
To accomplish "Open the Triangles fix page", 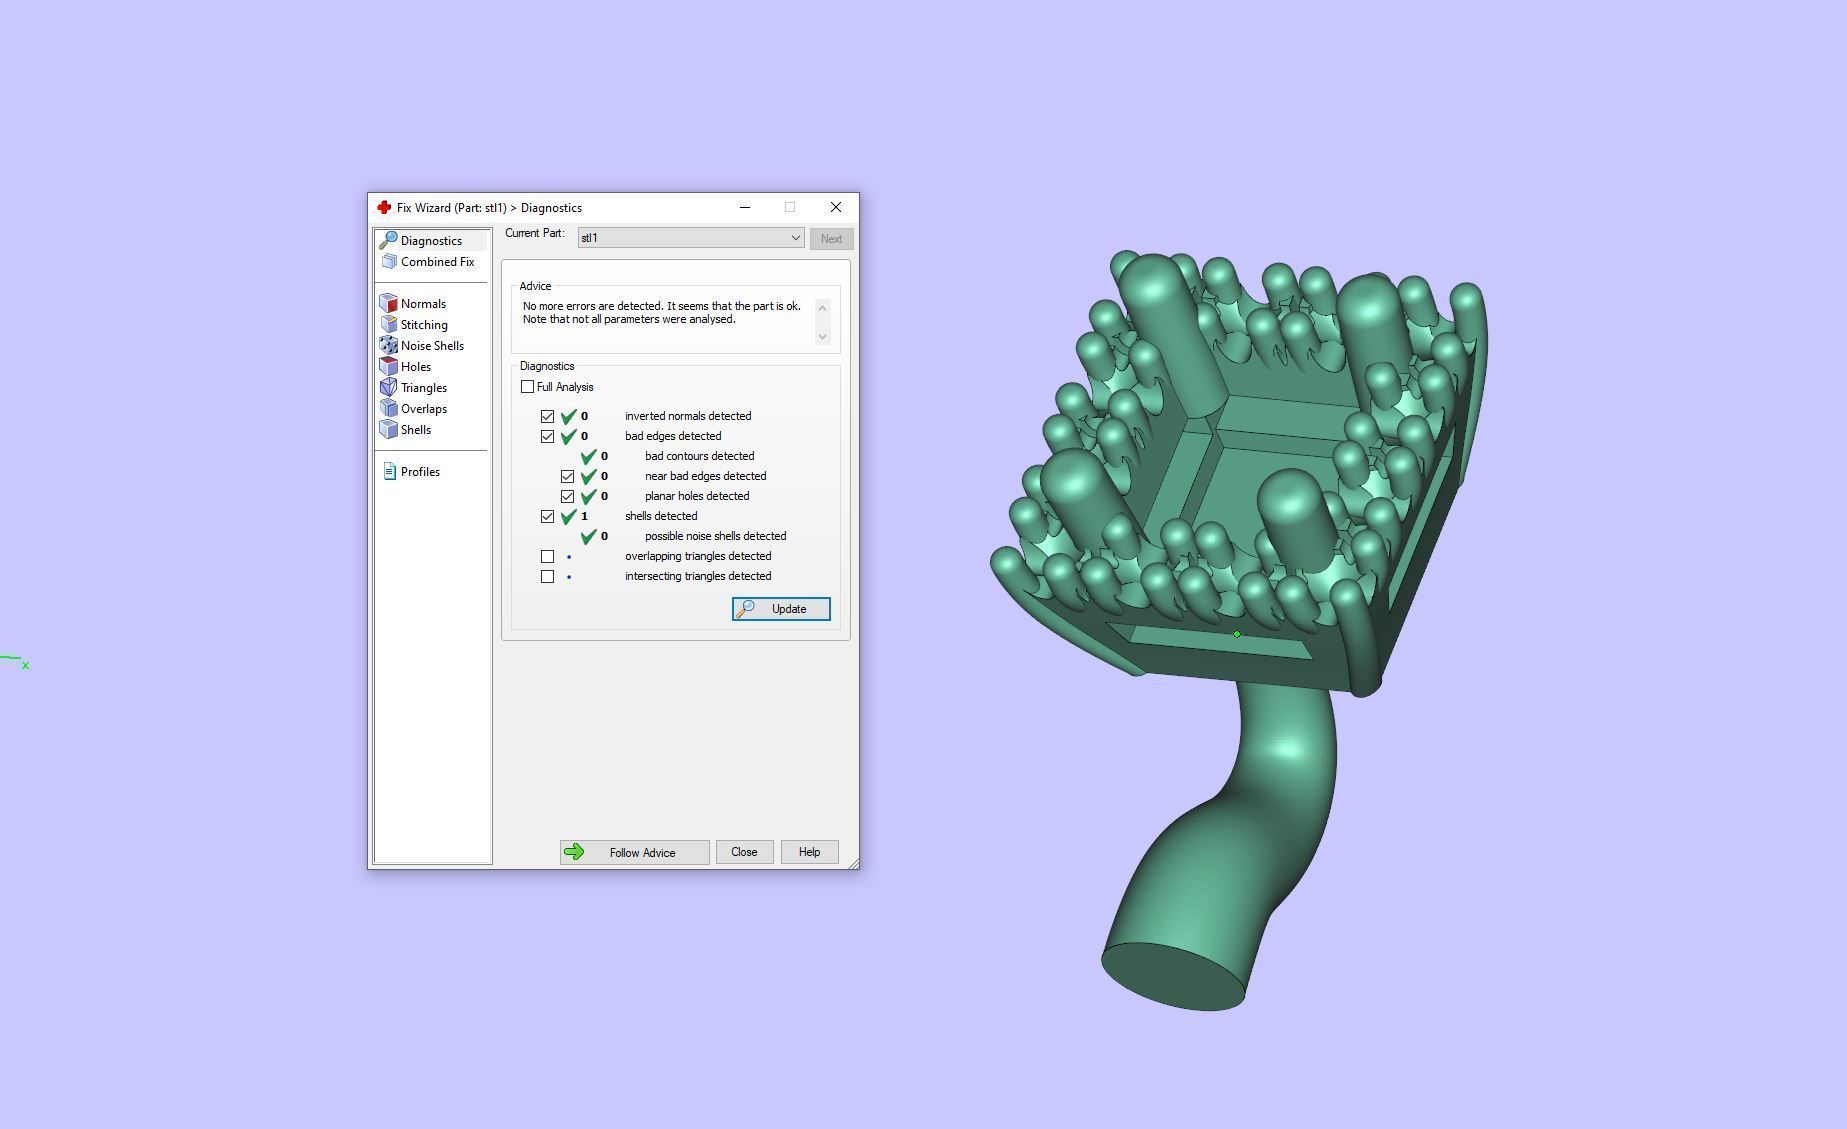I will point(424,388).
